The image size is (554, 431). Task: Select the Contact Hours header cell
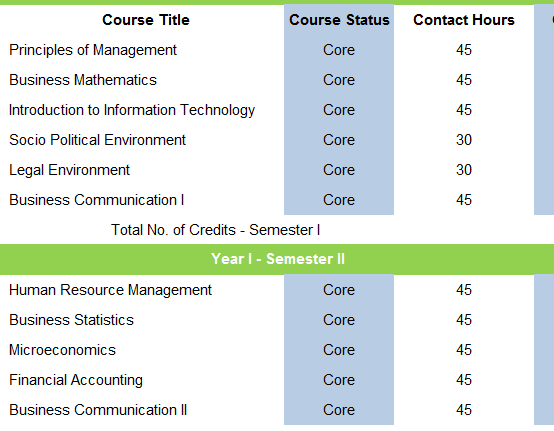(464, 20)
